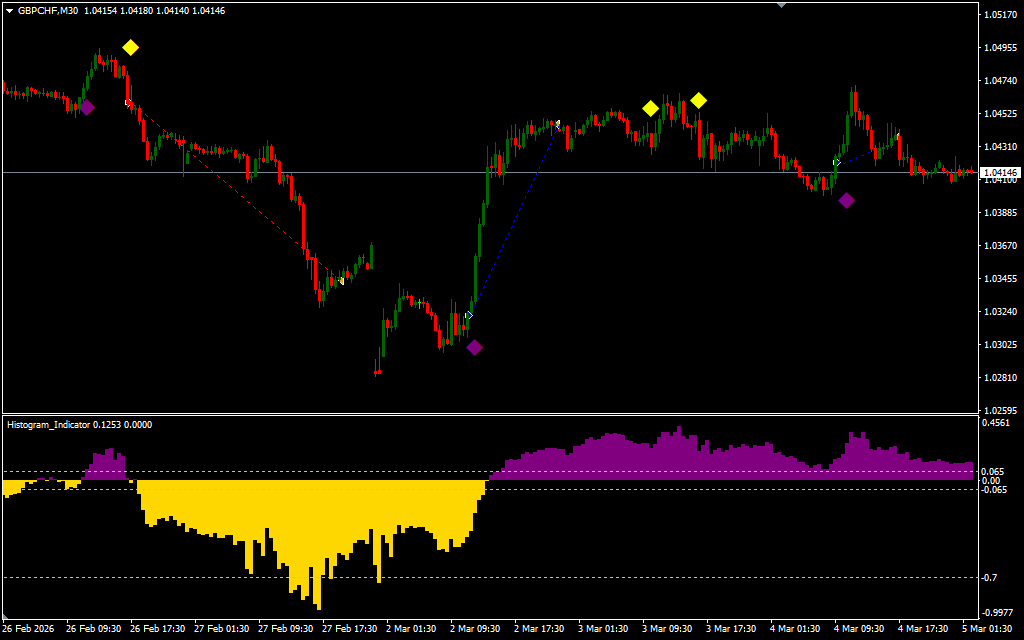Viewport: 1024px width, 640px height.
Task: Click the rightmost purple diamond signal
Action: (847, 200)
